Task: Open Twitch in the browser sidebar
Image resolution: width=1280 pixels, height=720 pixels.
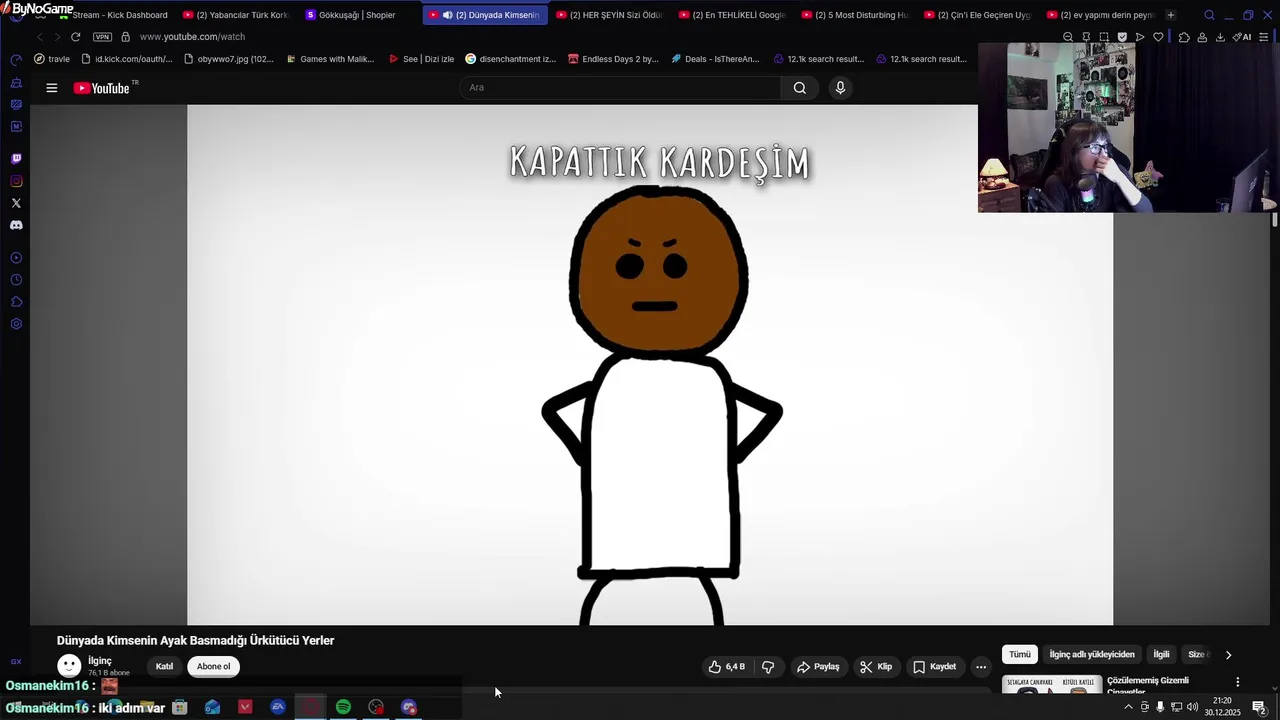Action: click(x=16, y=159)
